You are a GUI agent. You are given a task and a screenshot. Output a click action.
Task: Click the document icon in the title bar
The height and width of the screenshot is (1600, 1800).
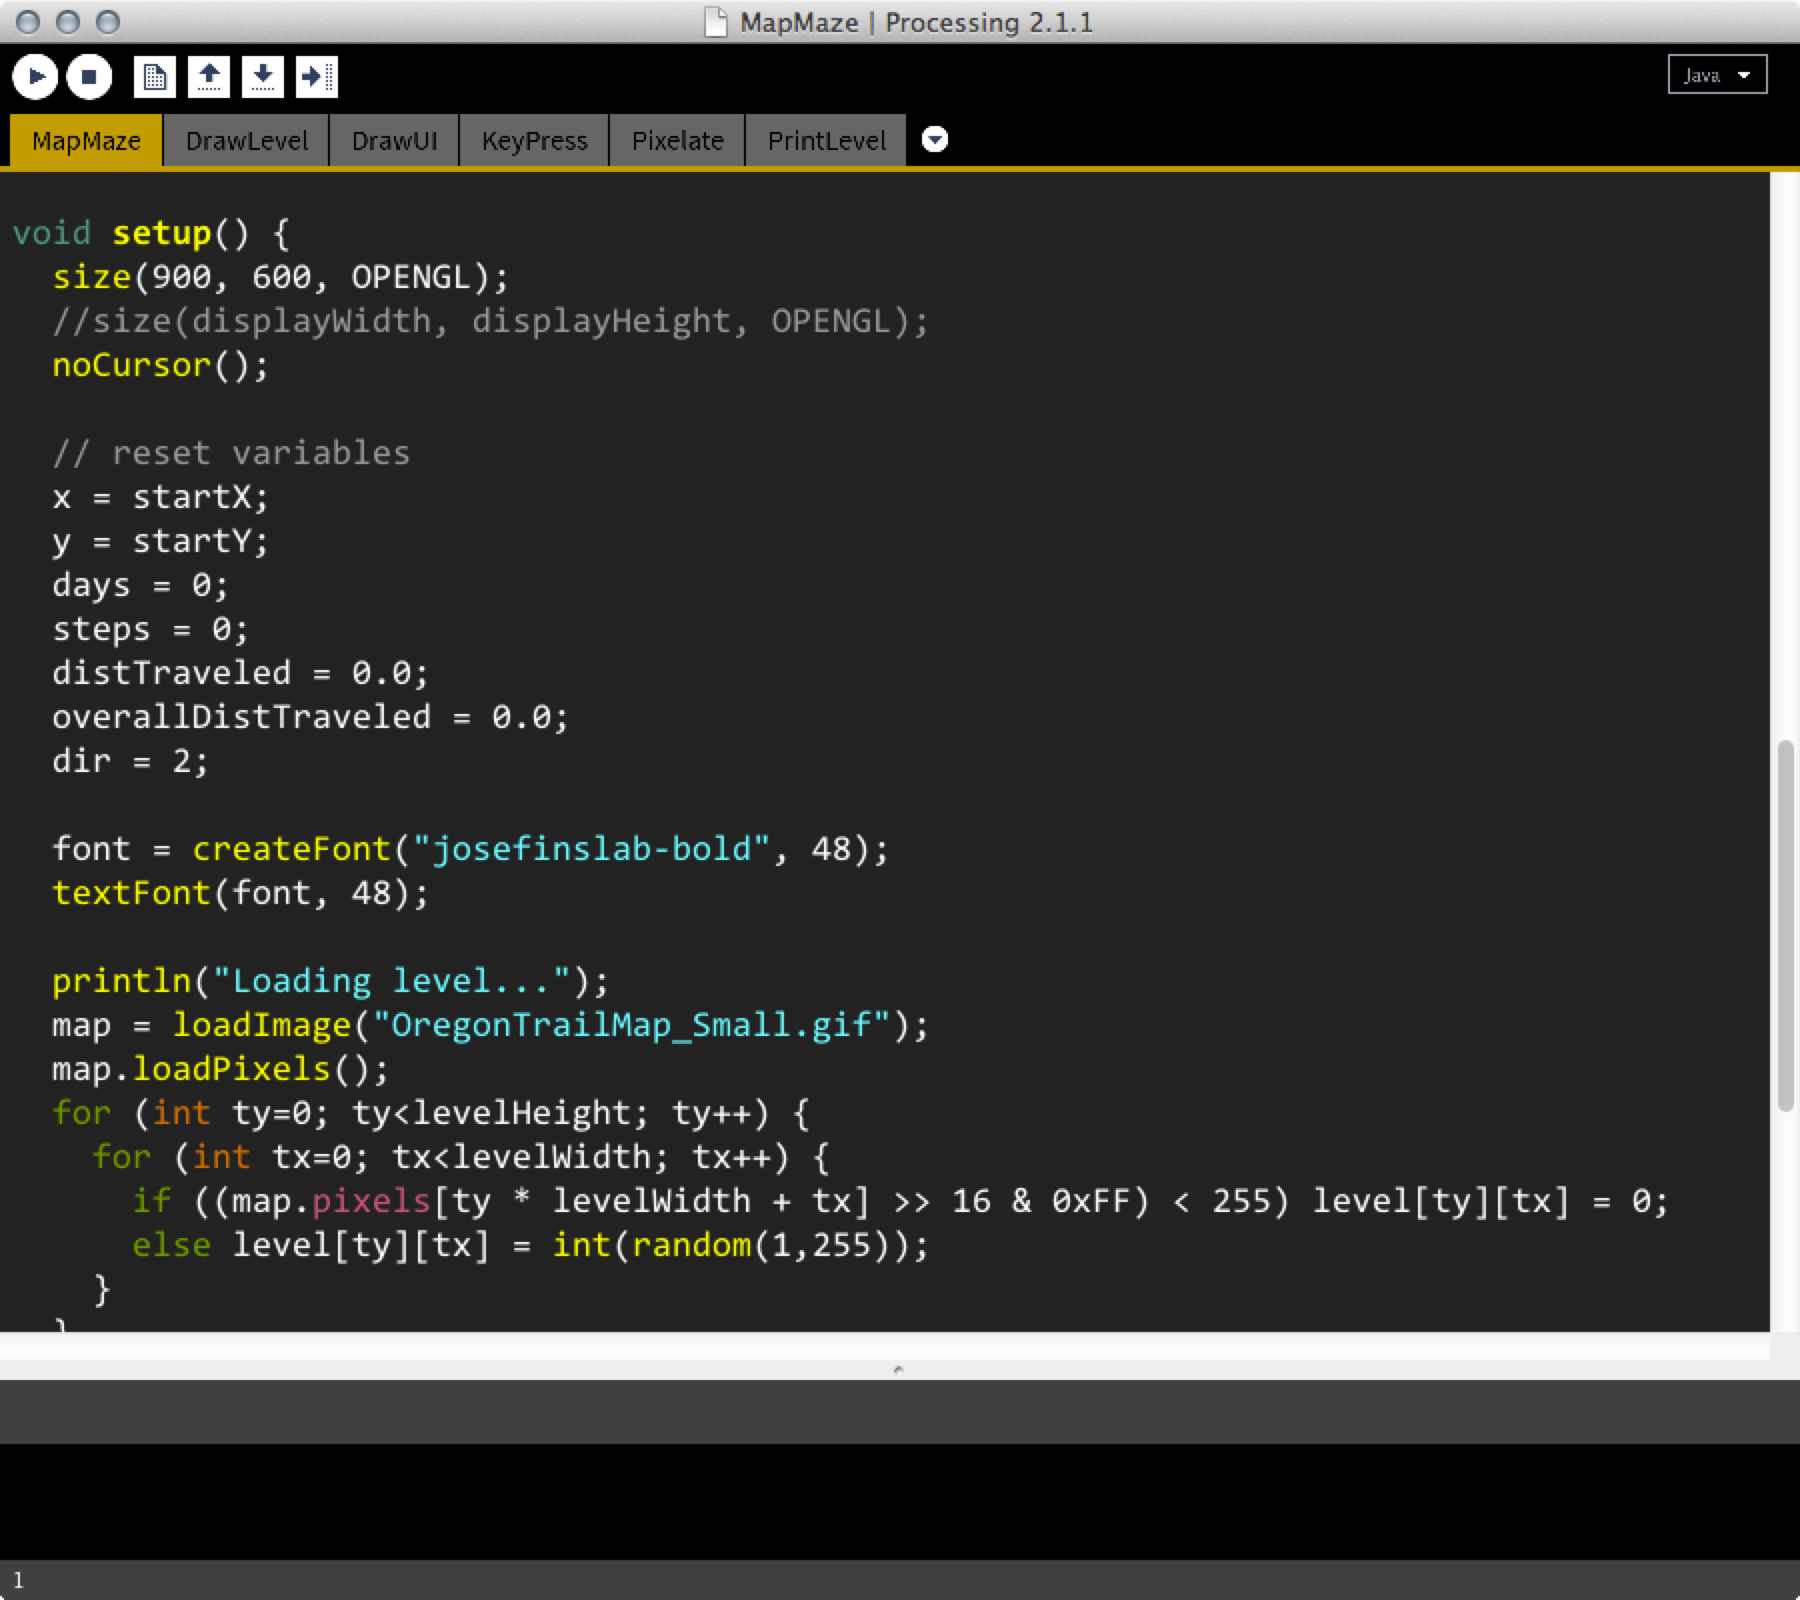(715, 22)
